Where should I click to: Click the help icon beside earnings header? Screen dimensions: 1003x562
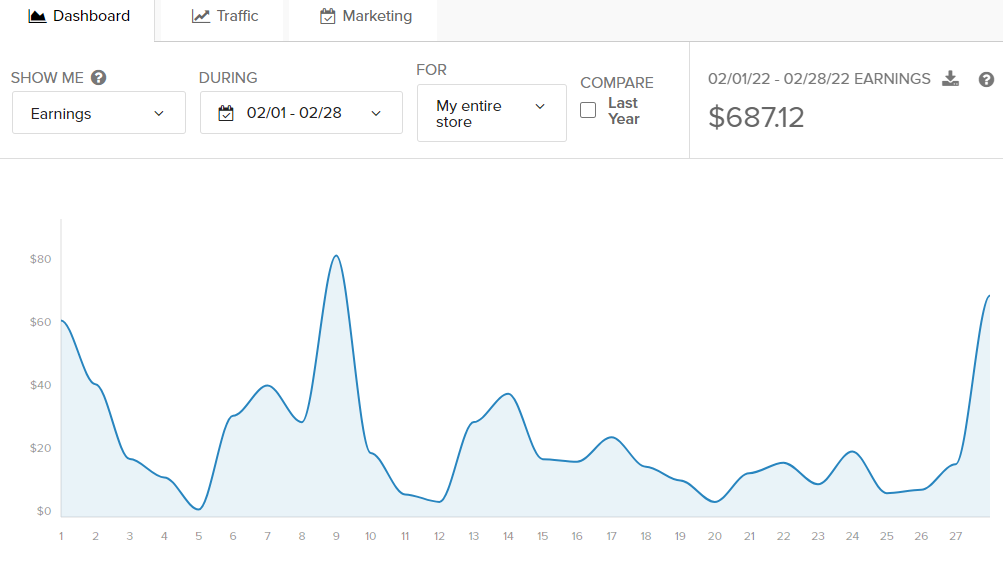click(x=986, y=79)
